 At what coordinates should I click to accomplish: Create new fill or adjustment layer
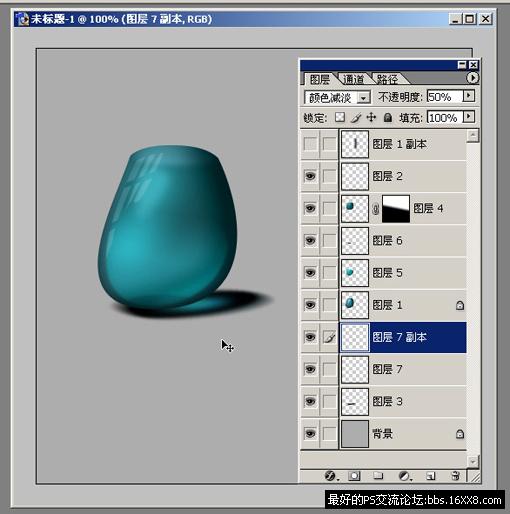404,476
